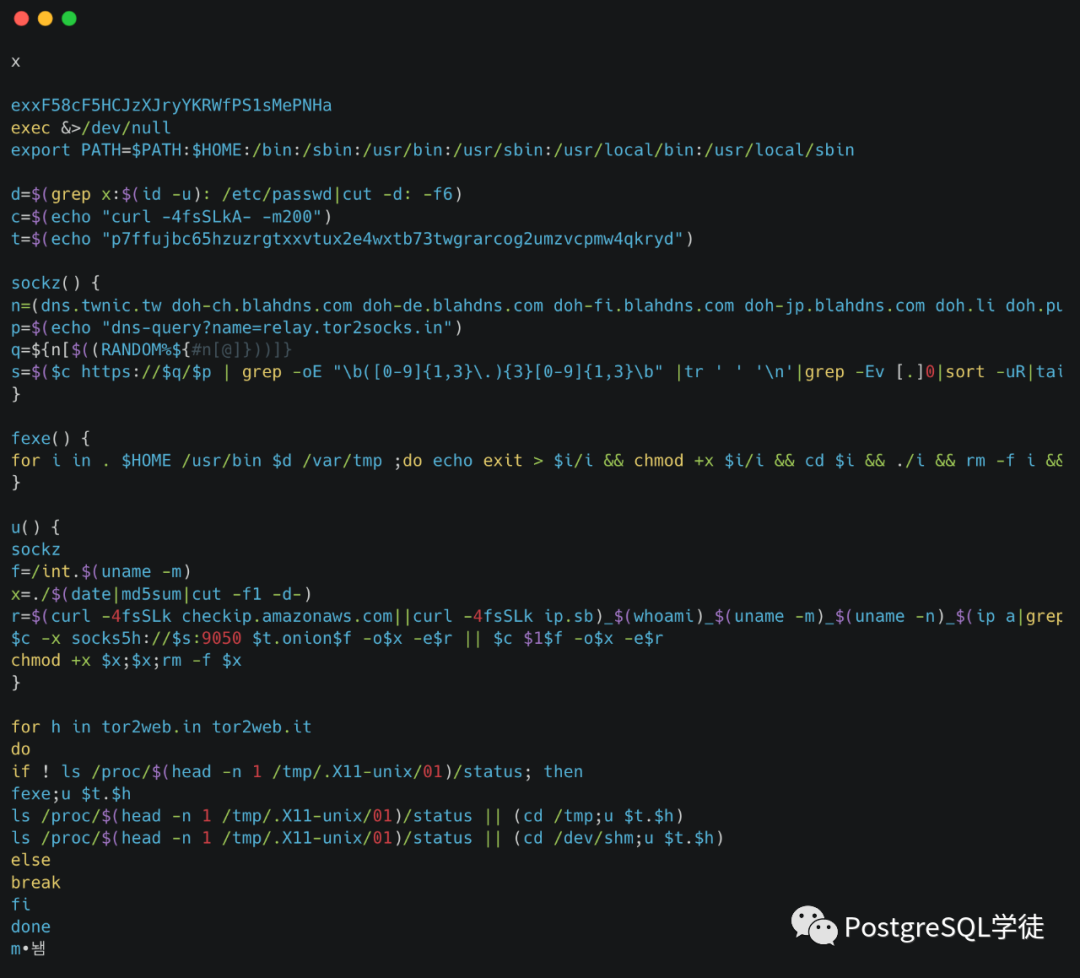Click the "else" keyword line
This screenshot has width=1080, height=978.
(x=31, y=860)
